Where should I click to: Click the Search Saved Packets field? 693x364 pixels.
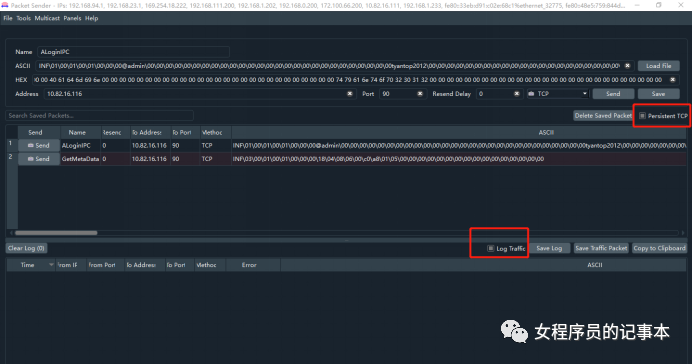(99, 116)
